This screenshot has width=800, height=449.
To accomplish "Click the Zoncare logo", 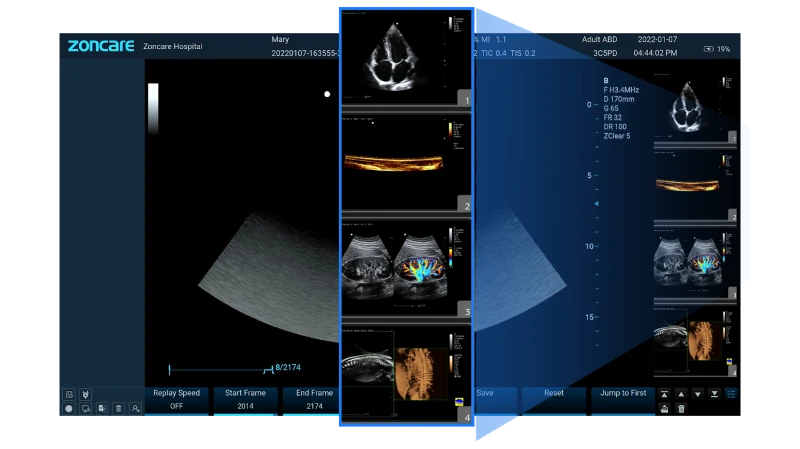I will point(101,46).
